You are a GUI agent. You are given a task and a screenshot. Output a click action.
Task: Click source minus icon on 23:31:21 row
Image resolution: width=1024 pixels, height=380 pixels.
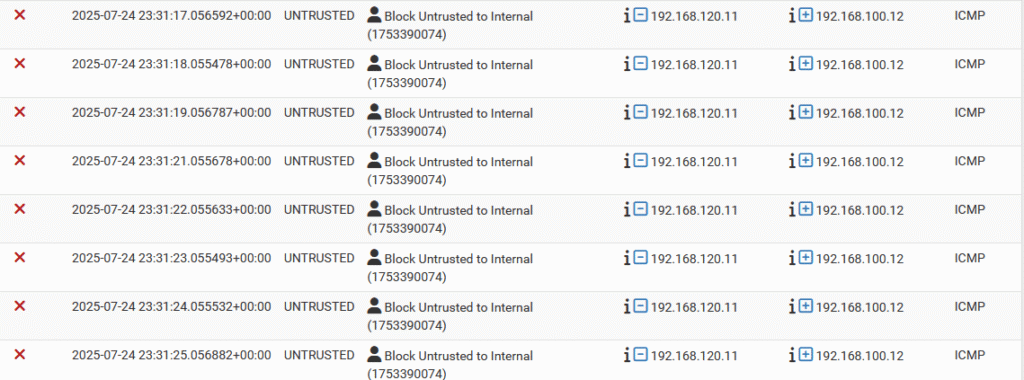tap(641, 161)
